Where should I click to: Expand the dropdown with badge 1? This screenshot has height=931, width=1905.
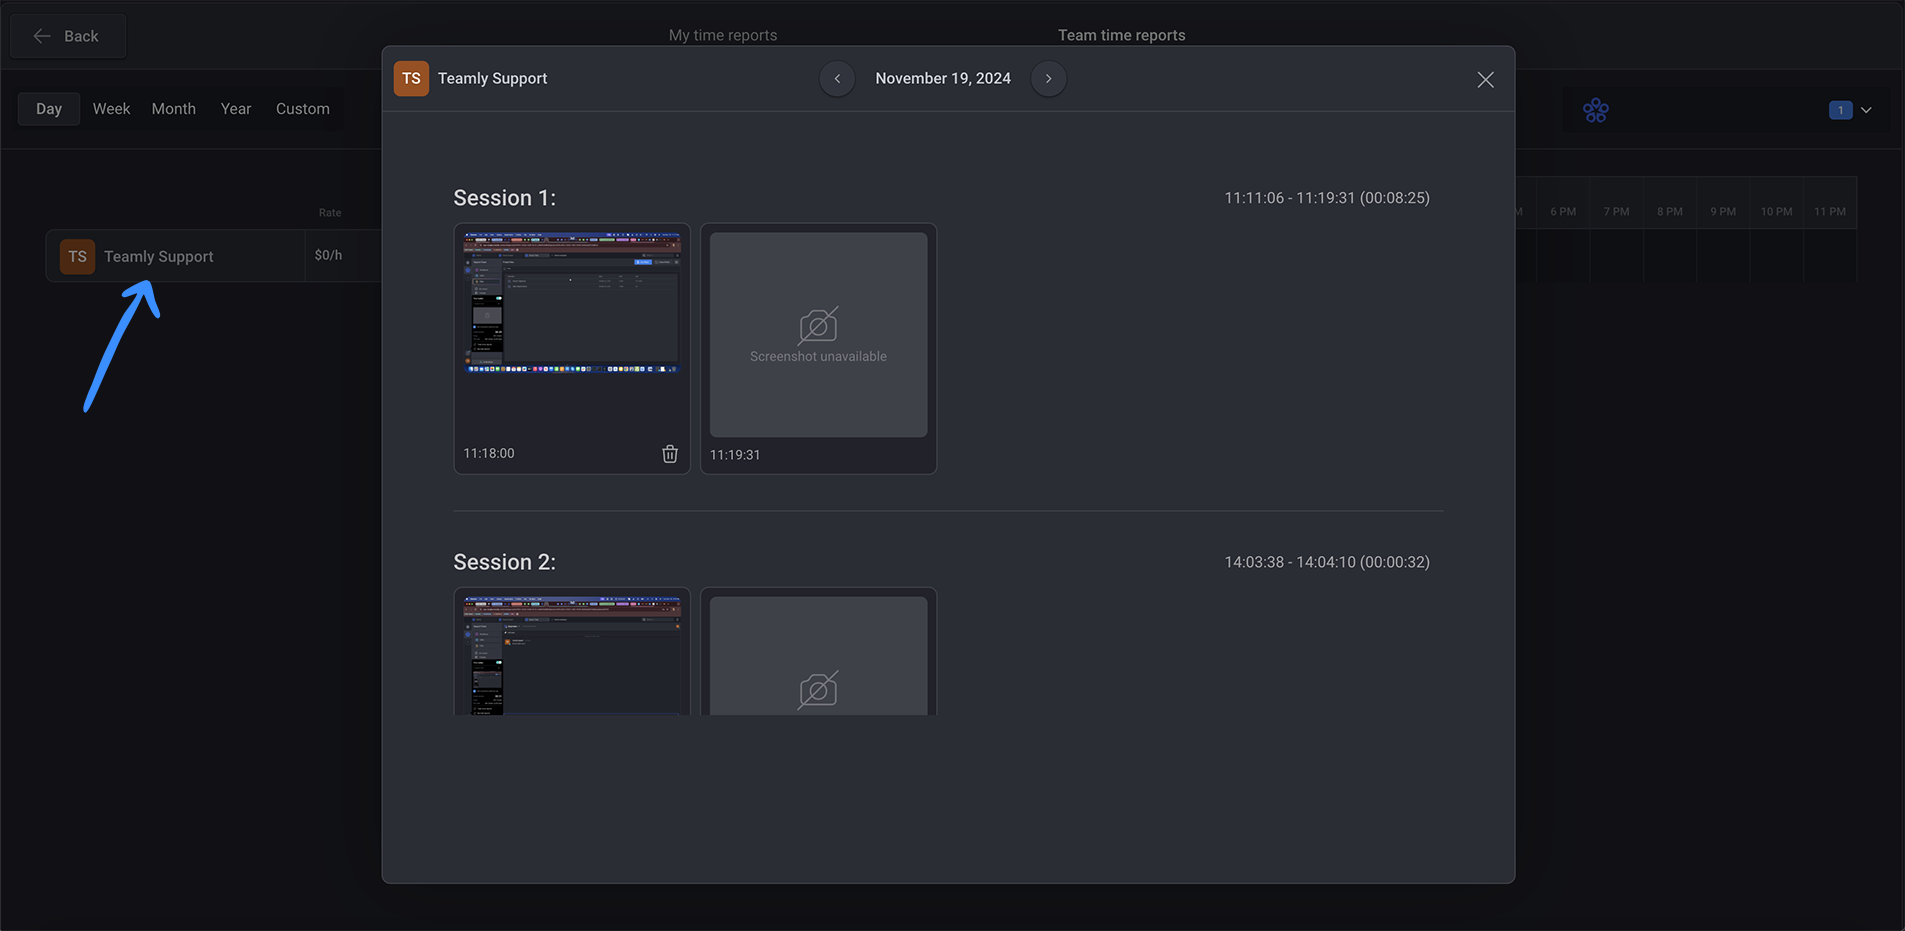click(x=1866, y=110)
